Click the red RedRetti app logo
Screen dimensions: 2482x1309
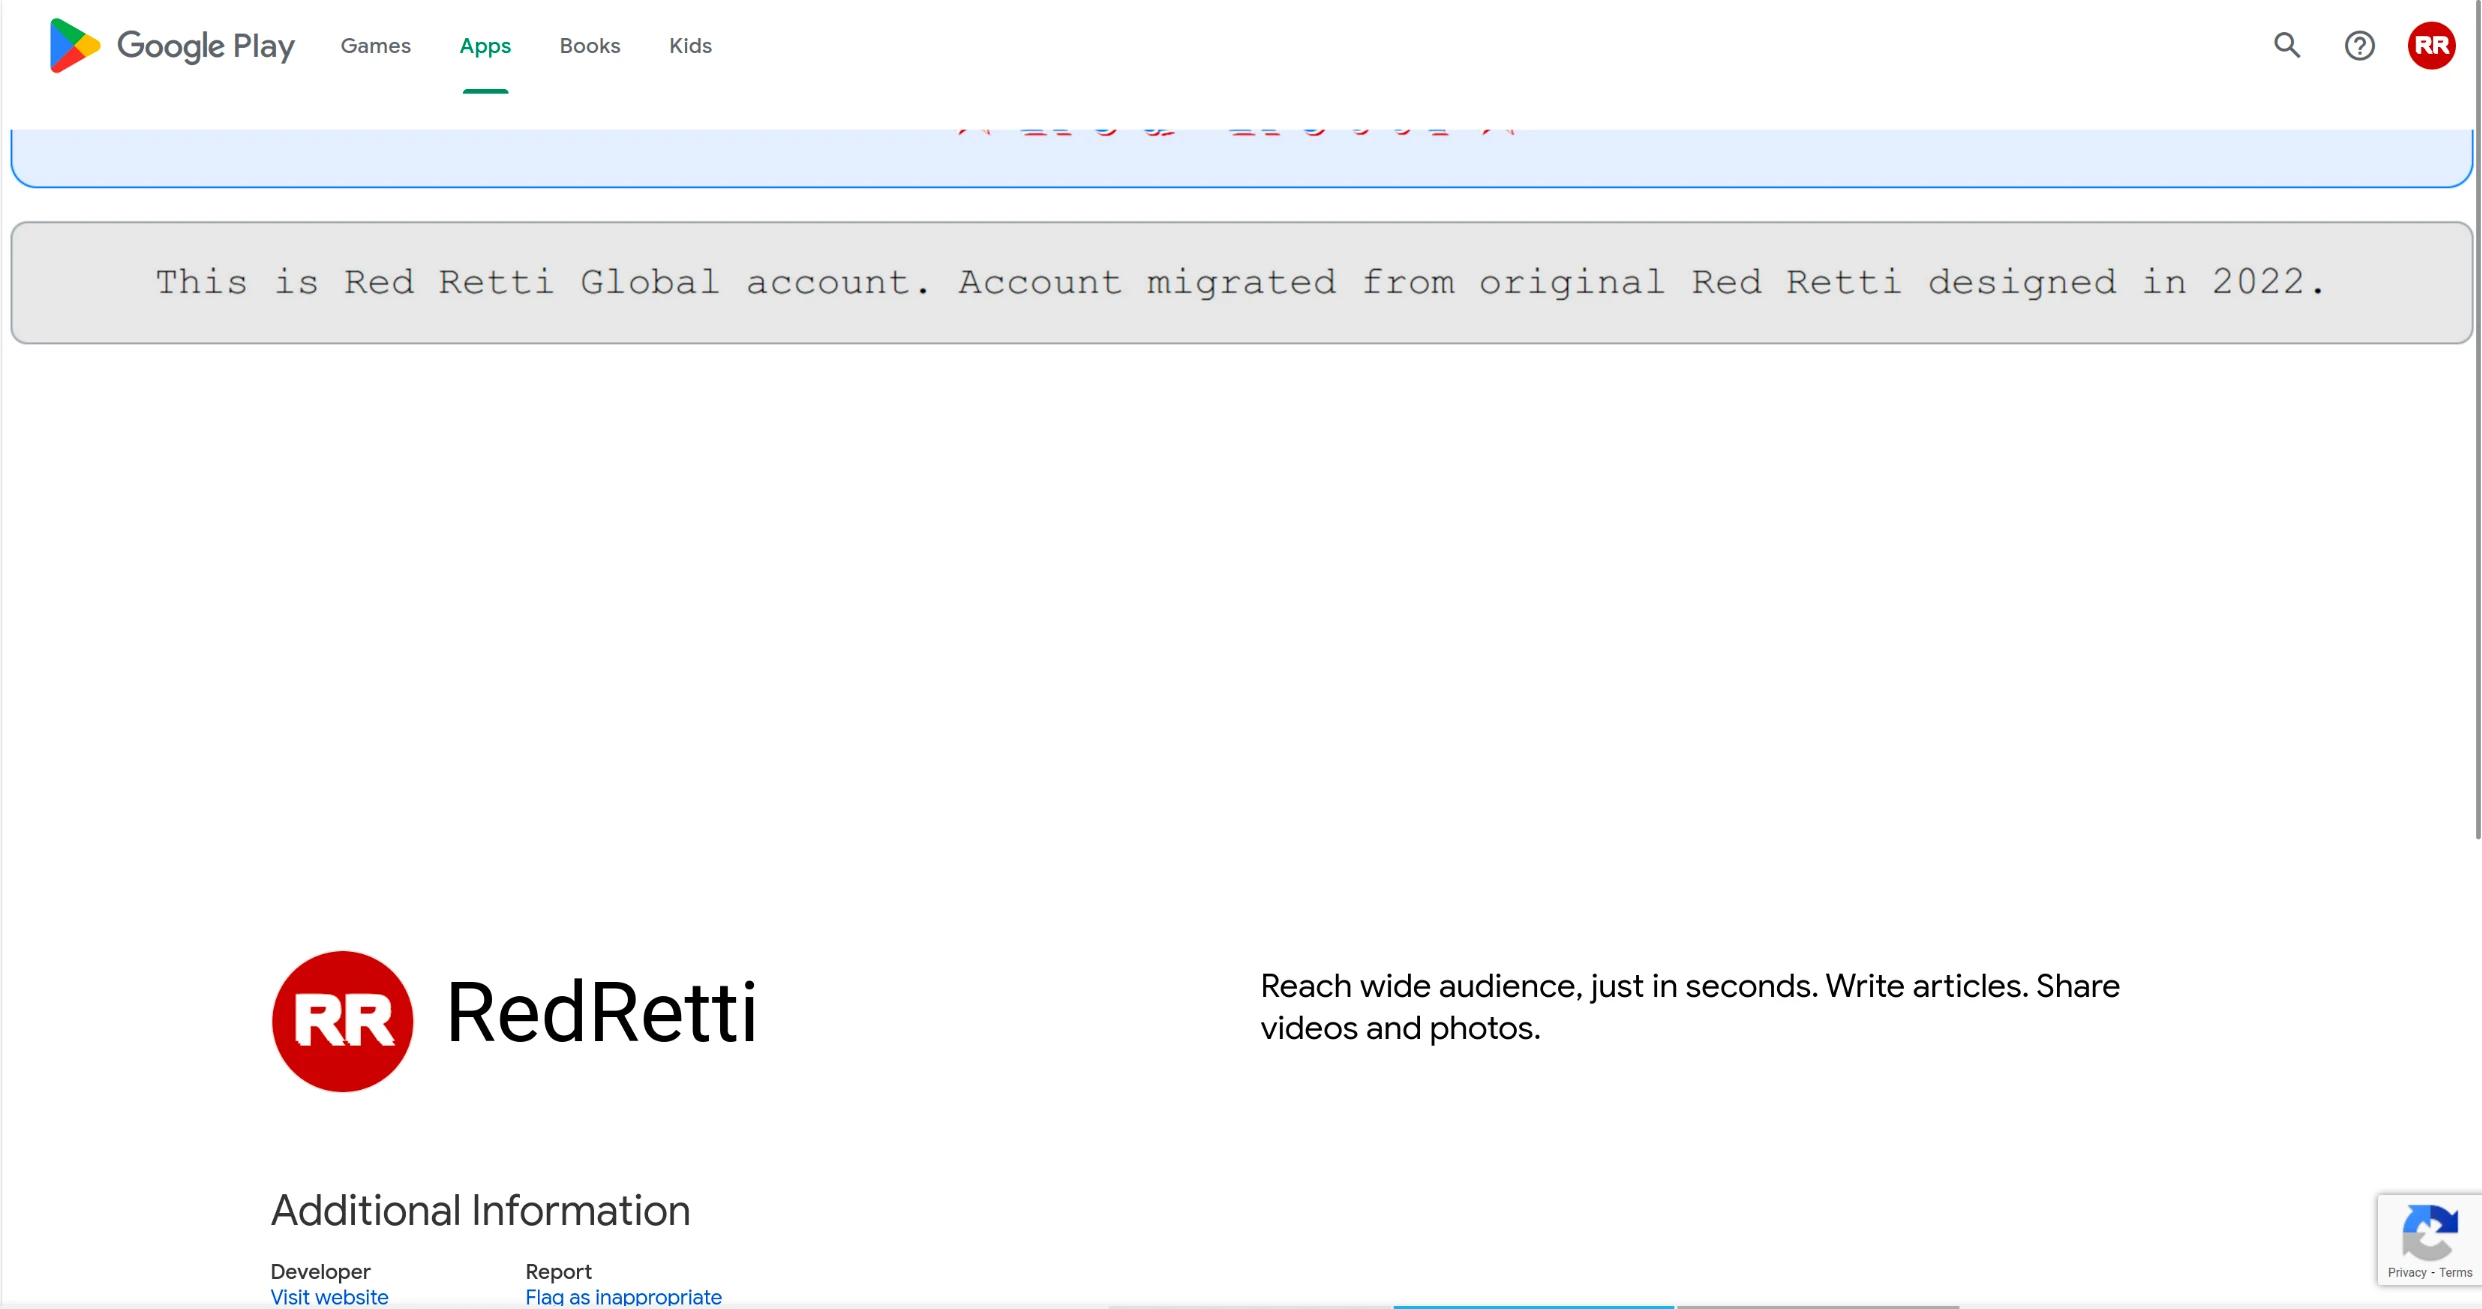coord(342,1020)
